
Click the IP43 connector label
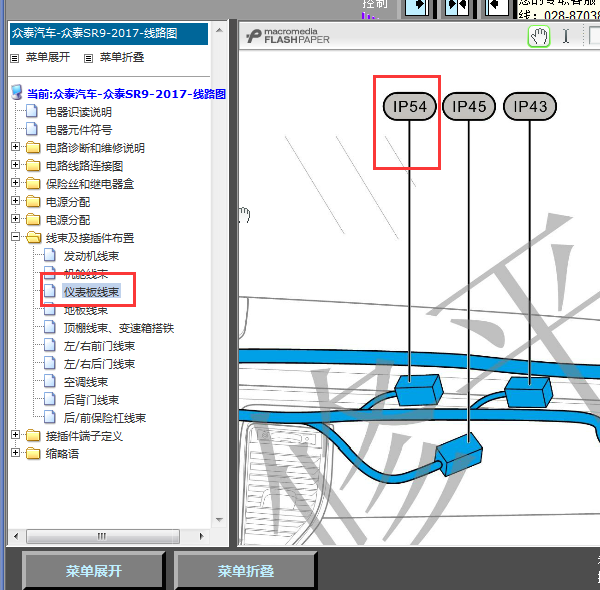(530, 106)
